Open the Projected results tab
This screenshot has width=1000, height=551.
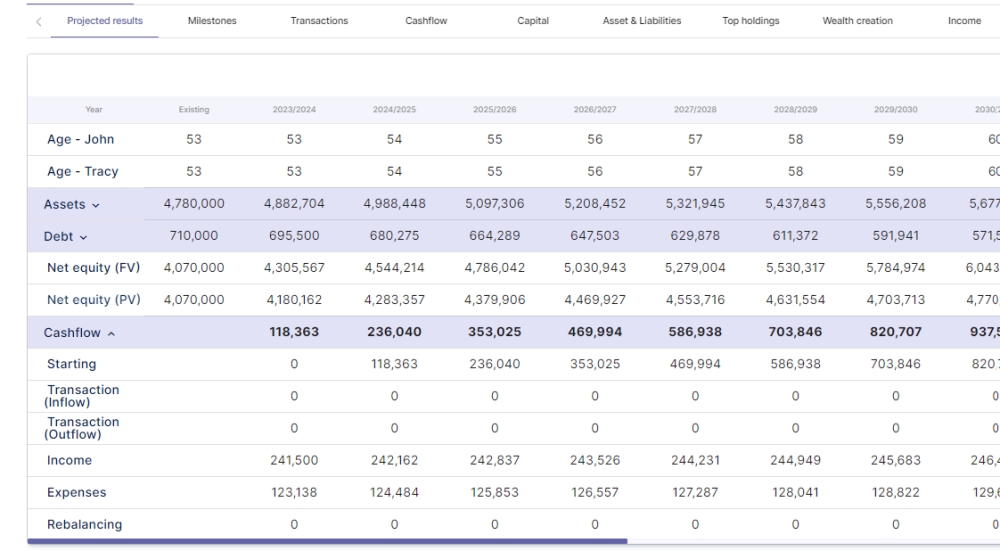point(105,21)
